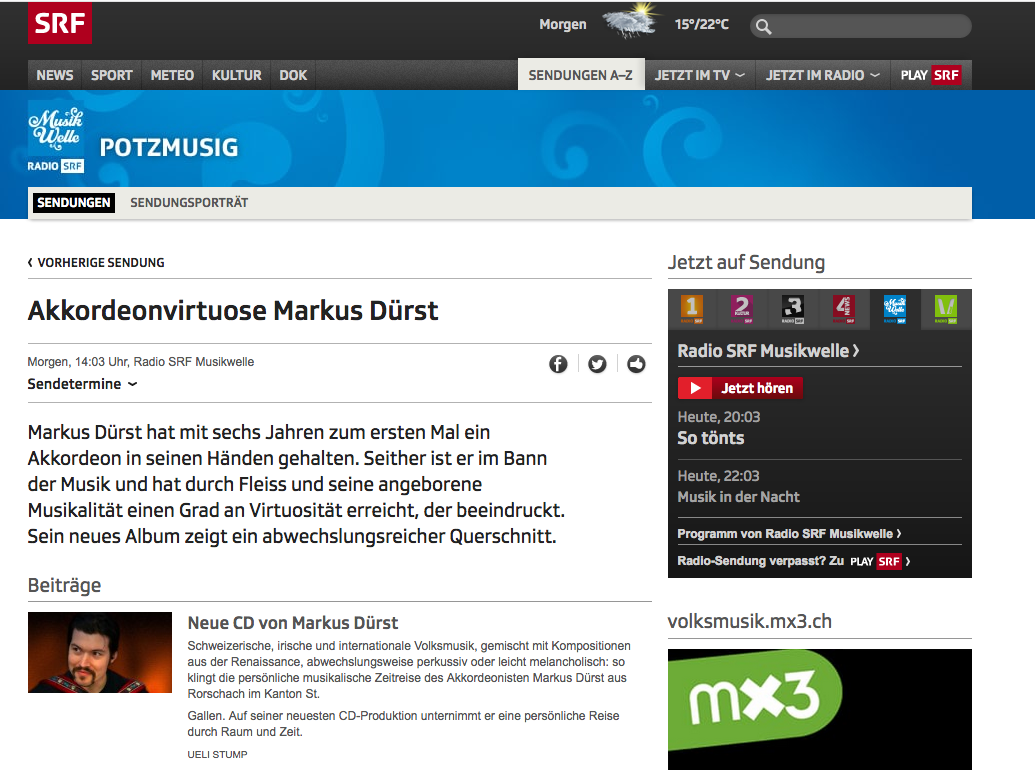
Task: Click the Heute, 22:03 schedule time
Action: (719, 476)
